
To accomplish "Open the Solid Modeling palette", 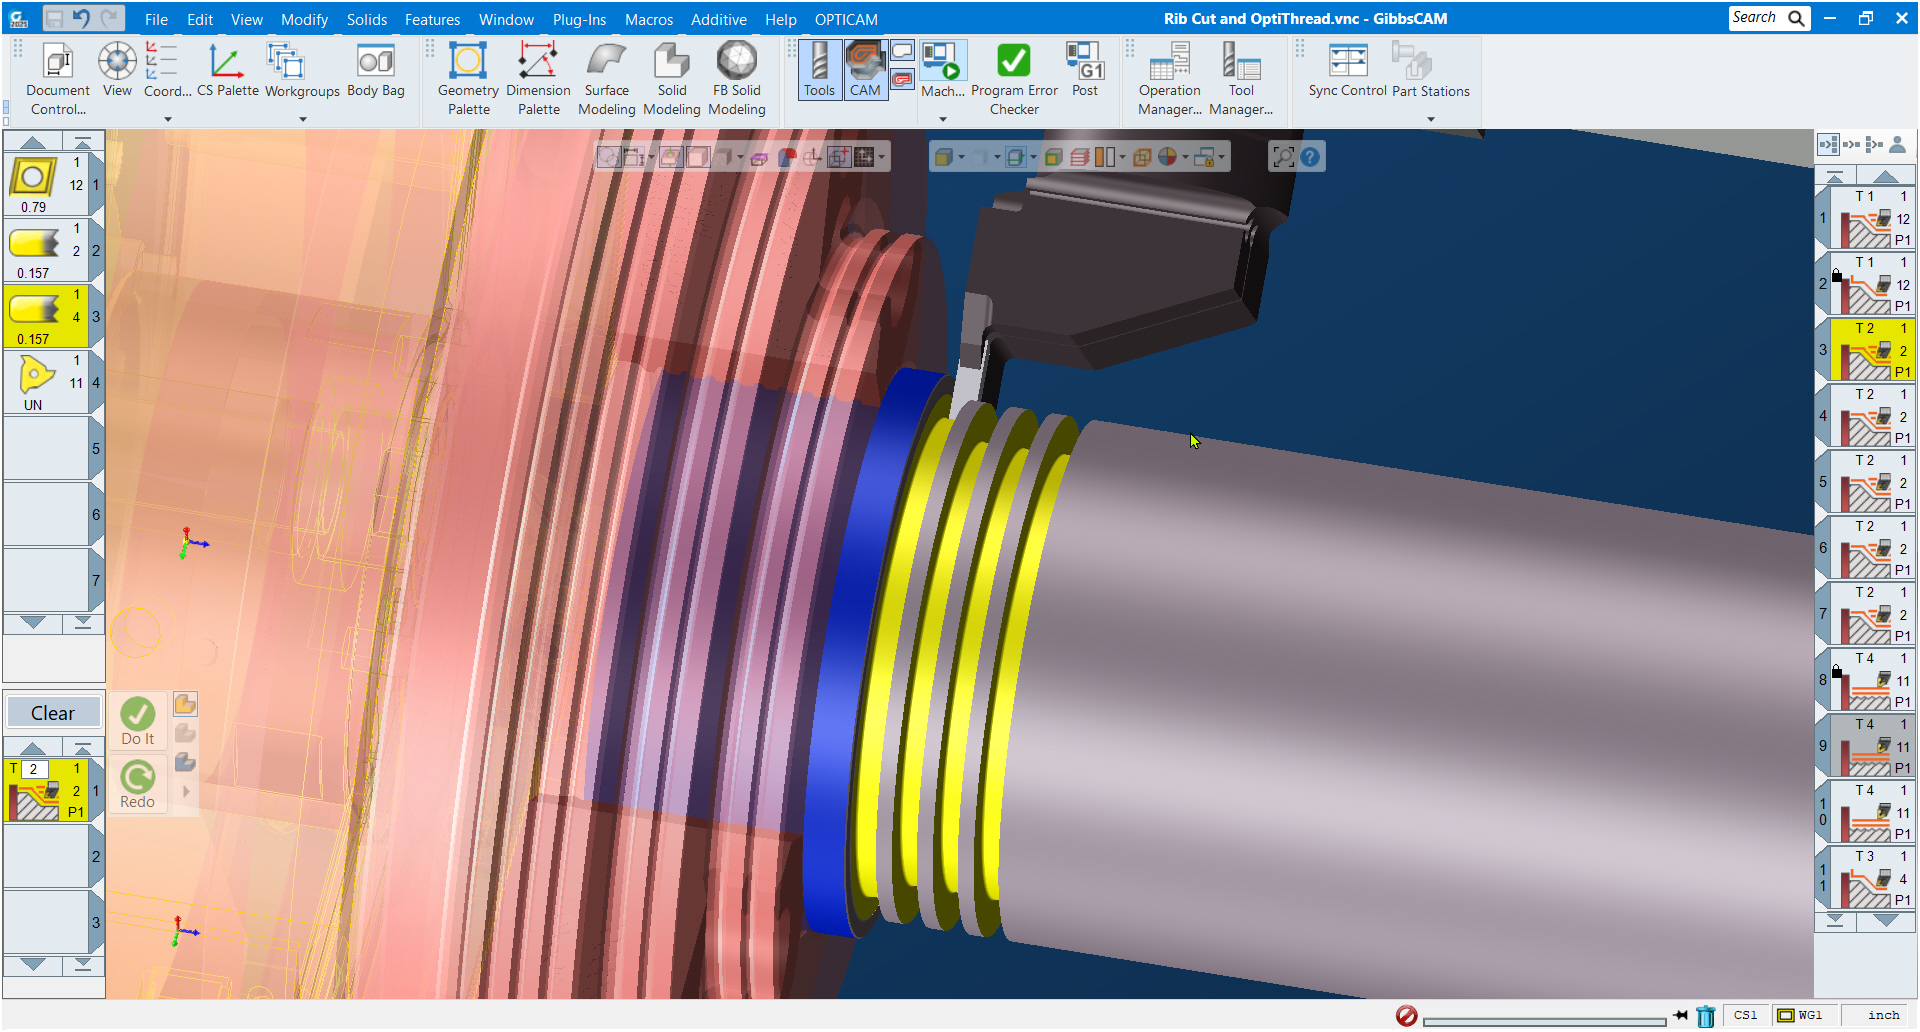I will pos(671,79).
